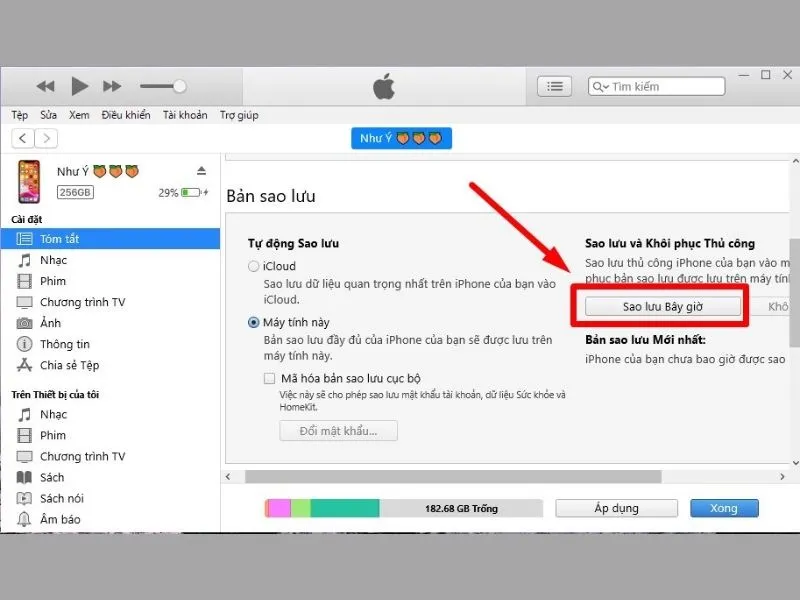Click Đổi mật khẩu button

coord(338,431)
